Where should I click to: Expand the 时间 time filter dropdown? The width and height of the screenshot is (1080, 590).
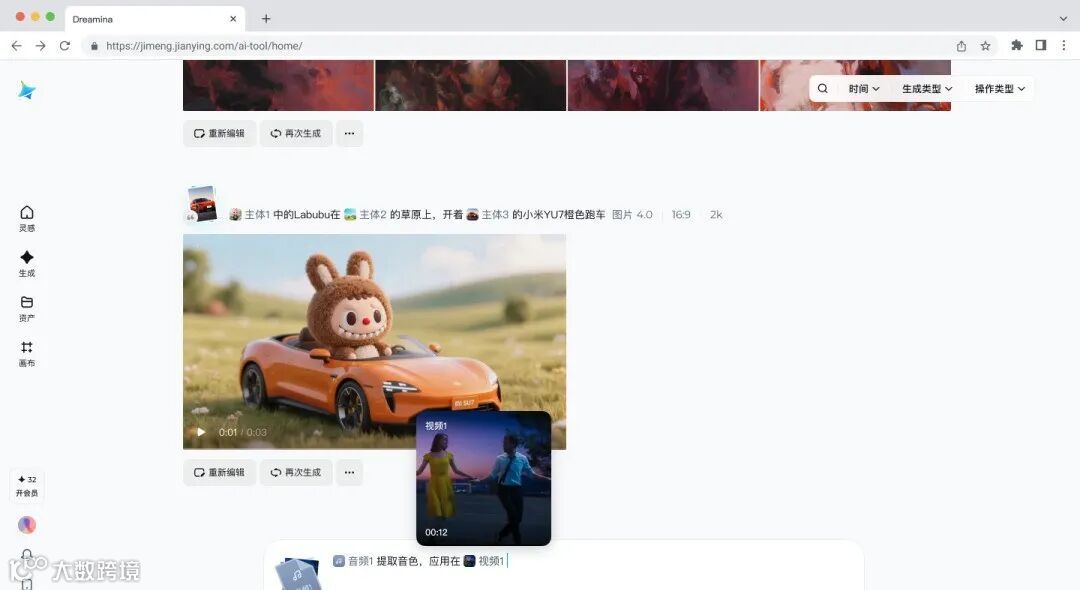tap(864, 89)
